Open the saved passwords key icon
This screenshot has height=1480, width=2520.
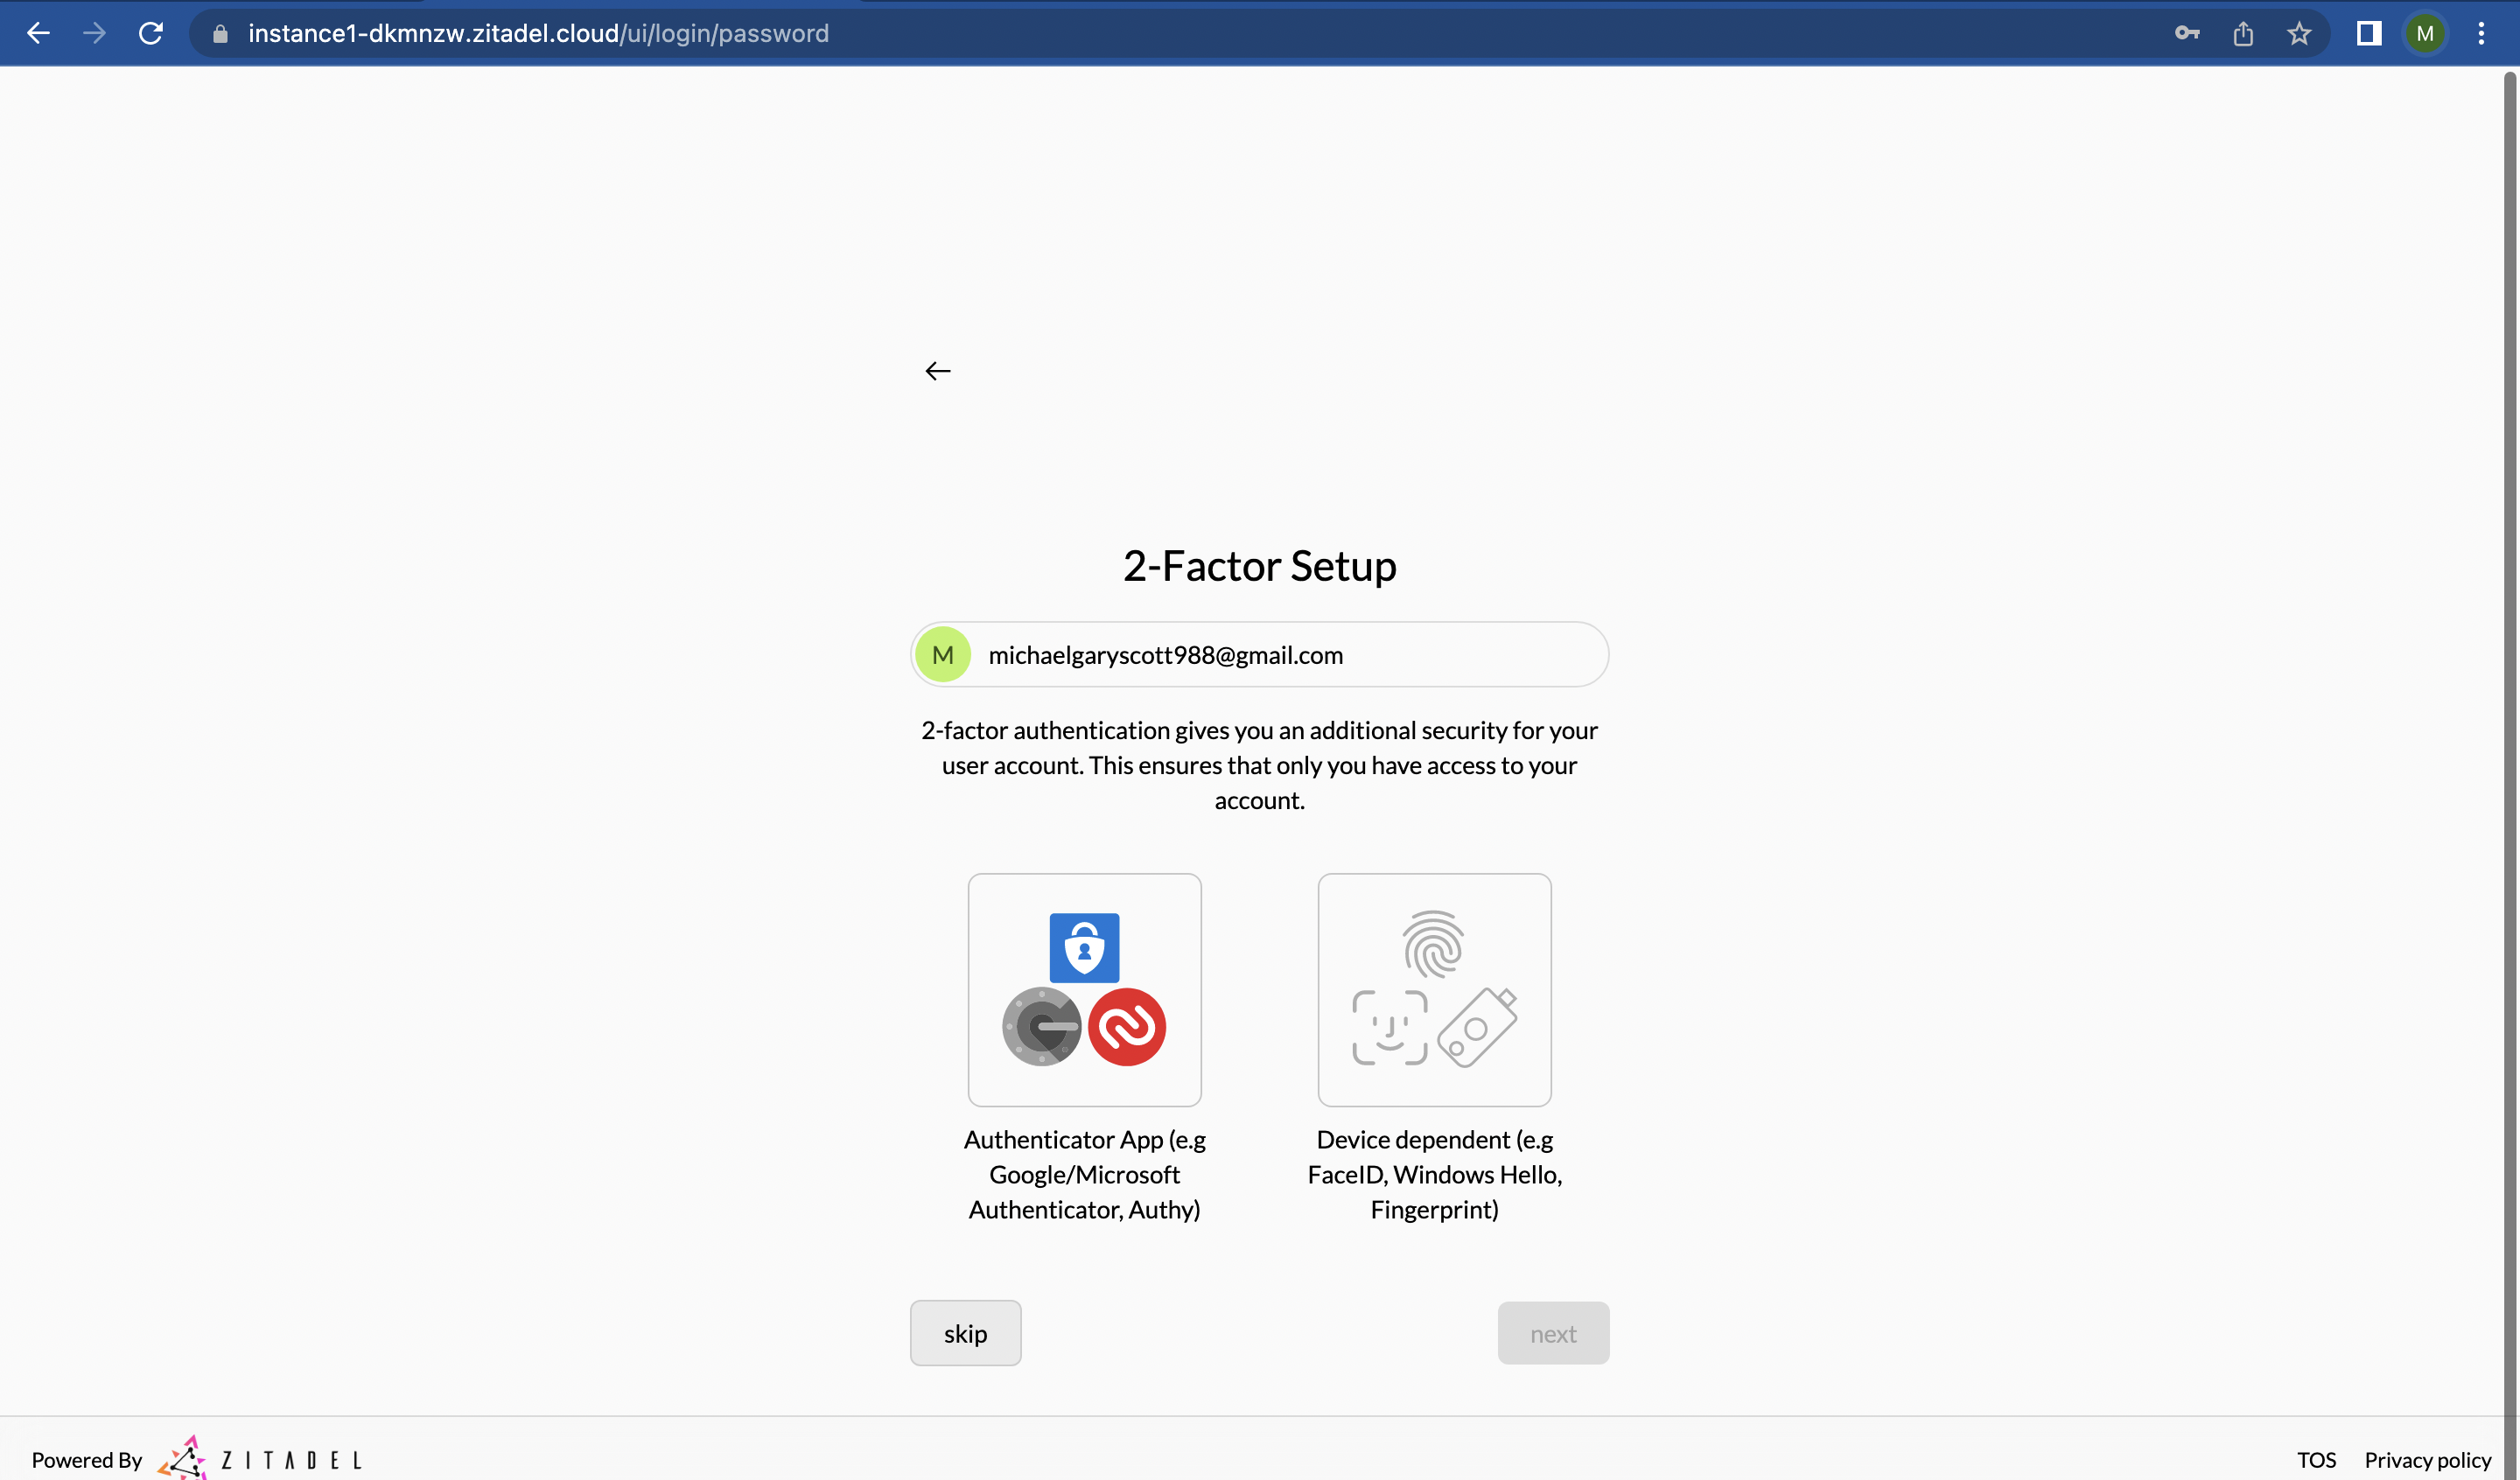pos(2187,33)
